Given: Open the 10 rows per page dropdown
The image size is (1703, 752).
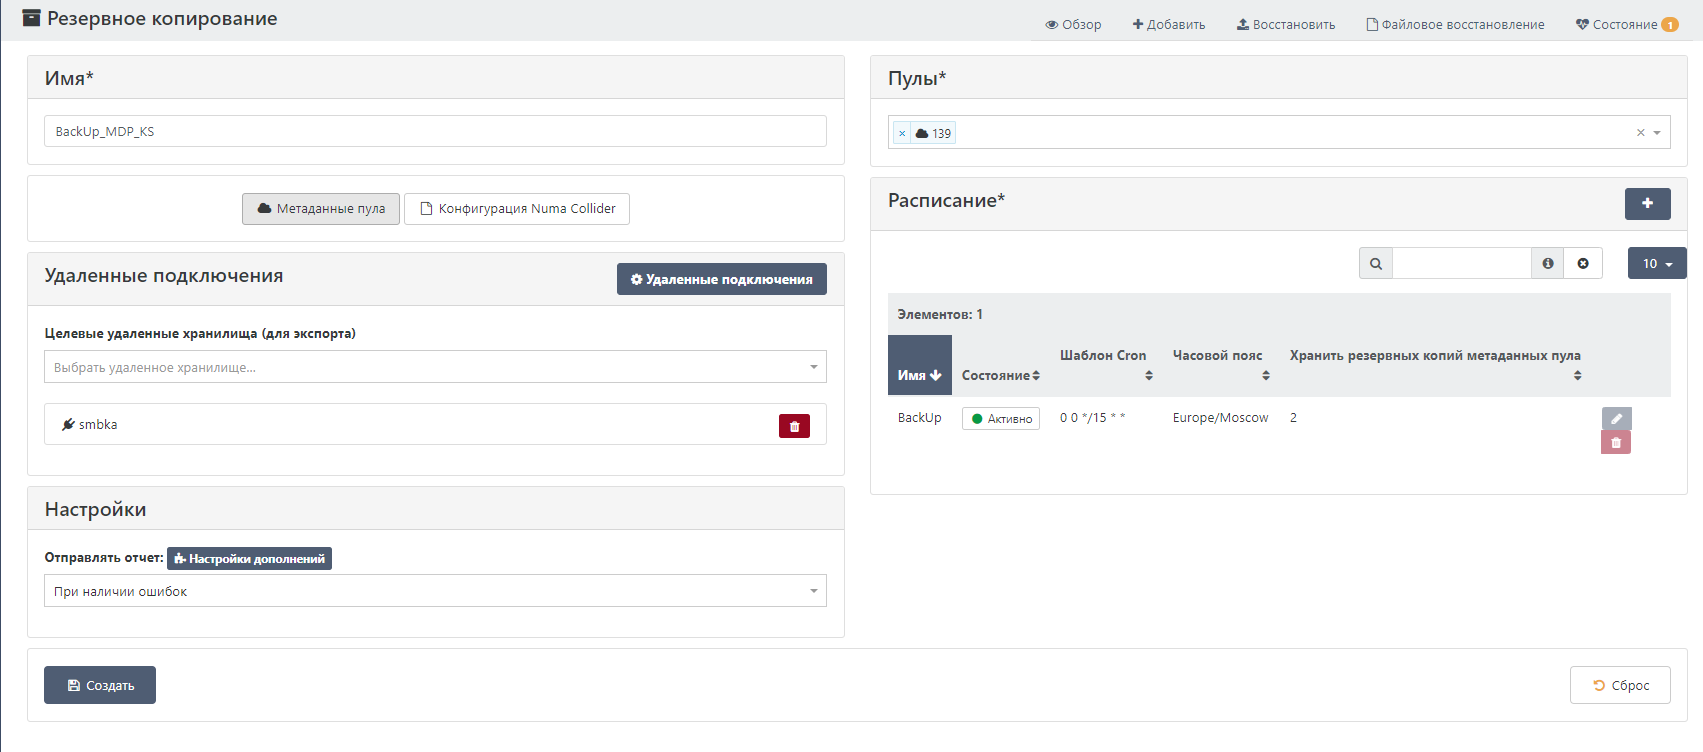Looking at the screenshot, I should [x=1657, y=263].
